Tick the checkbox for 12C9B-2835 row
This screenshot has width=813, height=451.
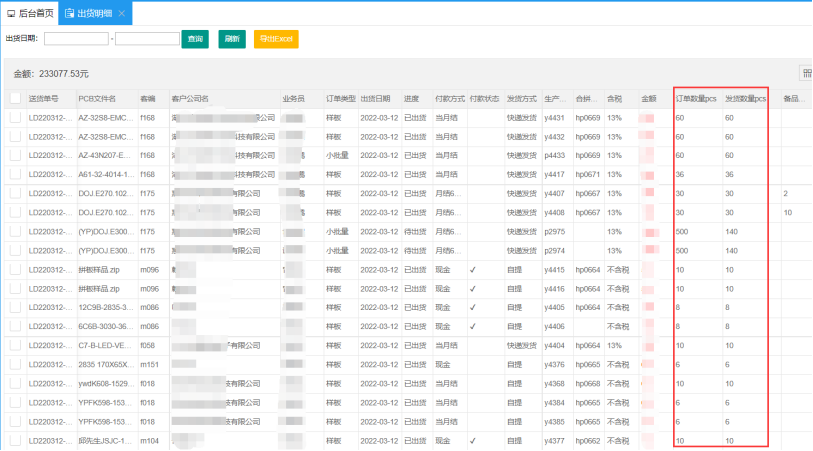(15, 308)
